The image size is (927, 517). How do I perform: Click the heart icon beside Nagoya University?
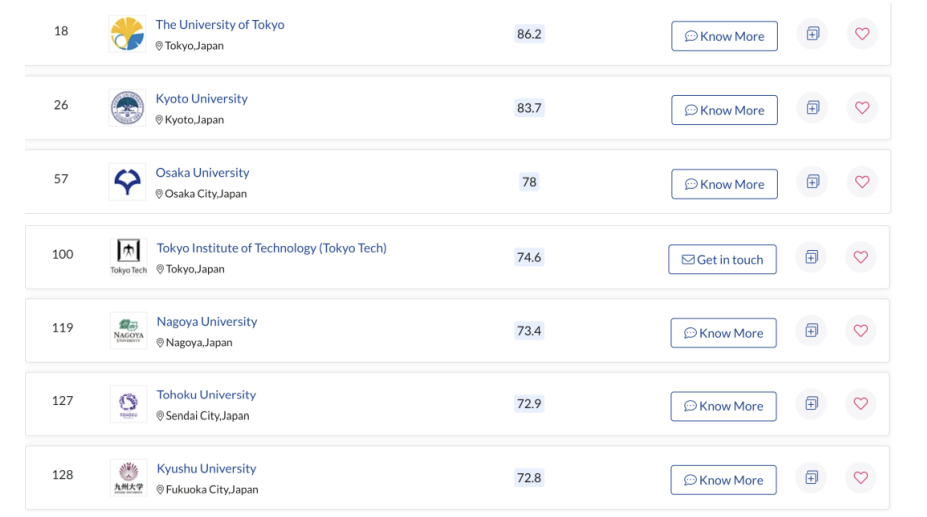[x=861, y=331]
